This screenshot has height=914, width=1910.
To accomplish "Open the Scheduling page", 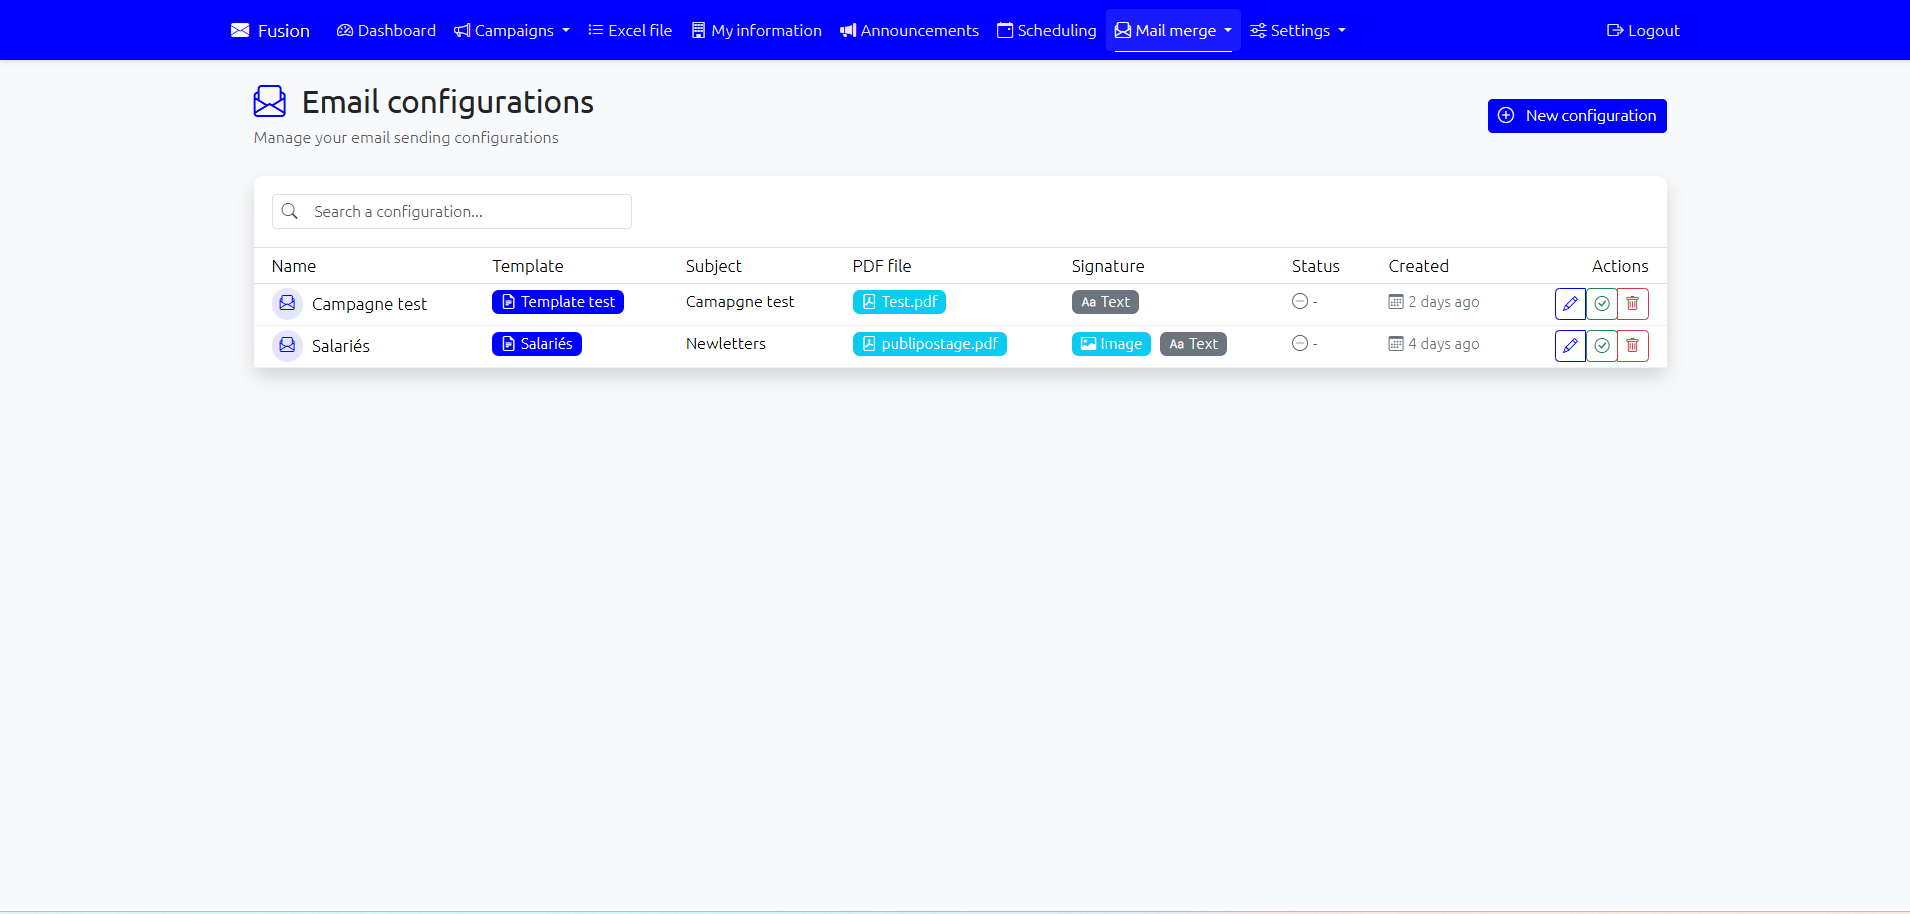I will pyautogui.click(x=1047, y=30).
